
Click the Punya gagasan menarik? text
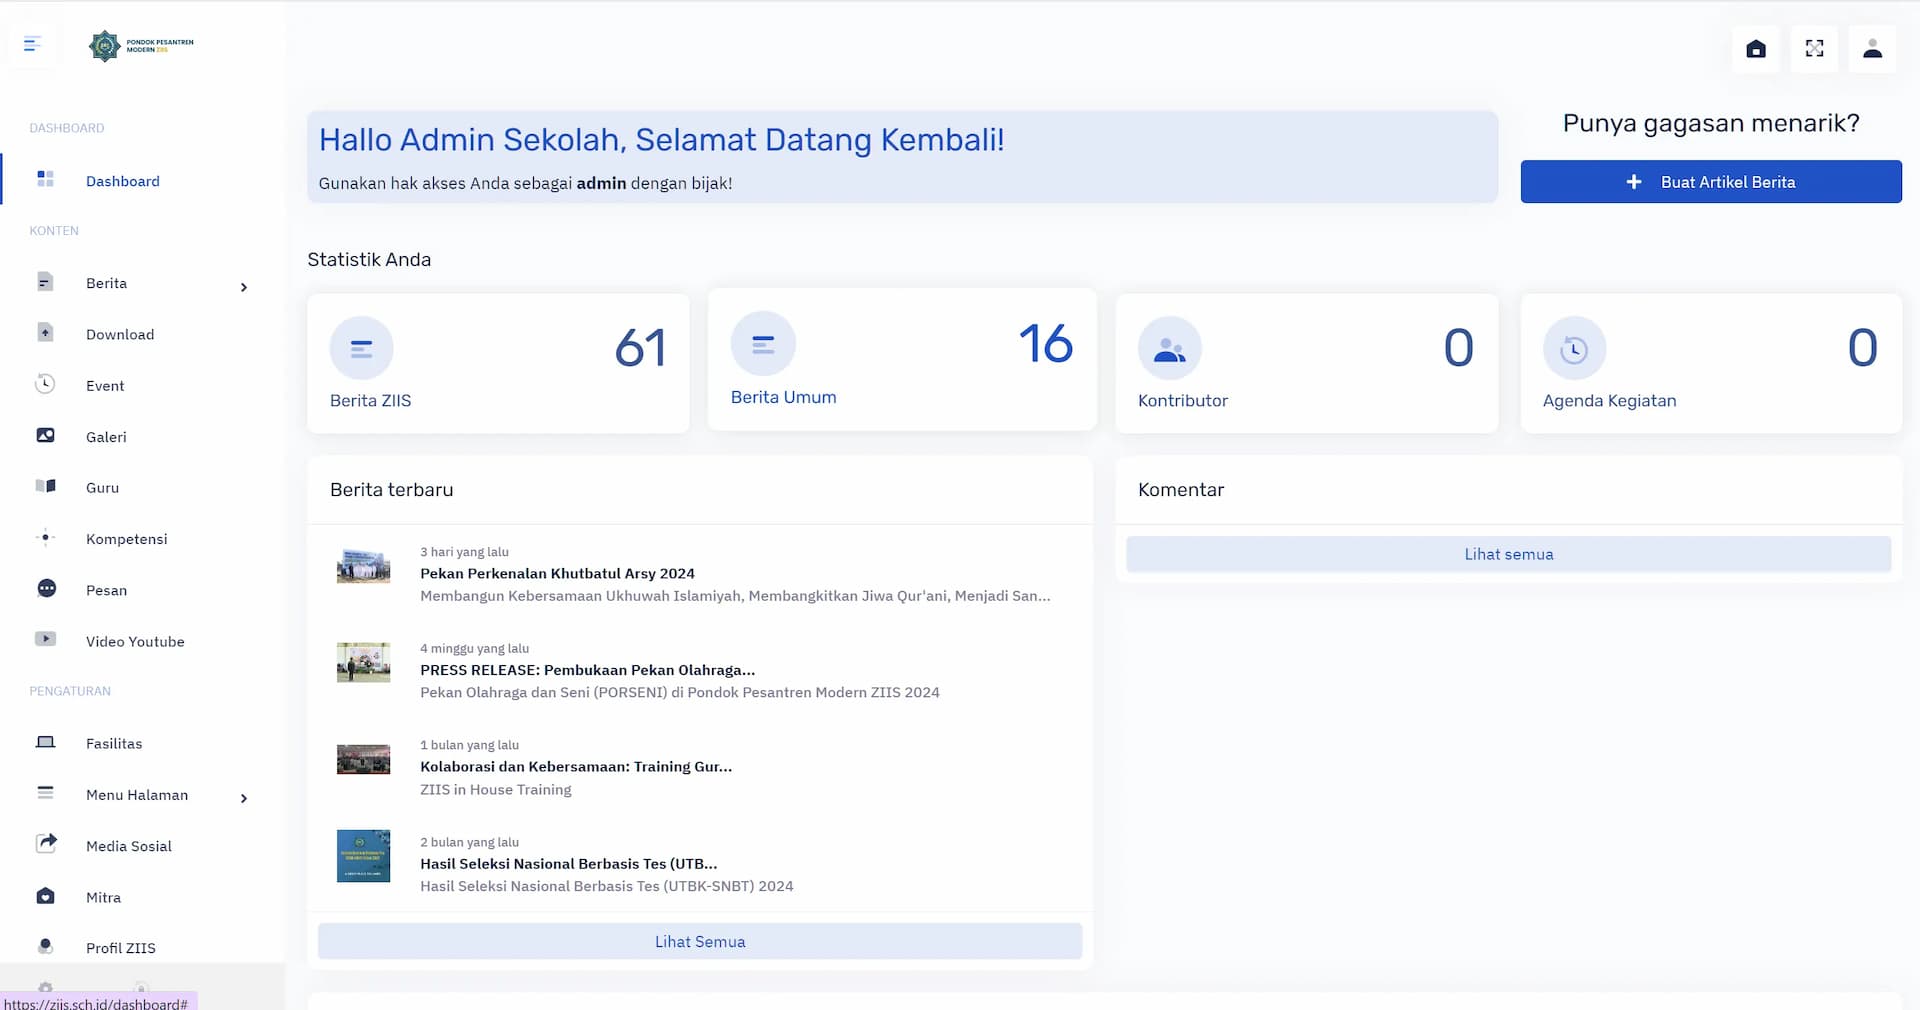pyautogui.click(x=1711, y=123)
